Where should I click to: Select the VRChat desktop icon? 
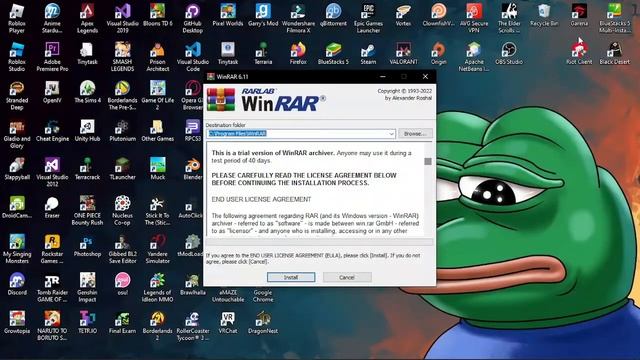point(228,322)
